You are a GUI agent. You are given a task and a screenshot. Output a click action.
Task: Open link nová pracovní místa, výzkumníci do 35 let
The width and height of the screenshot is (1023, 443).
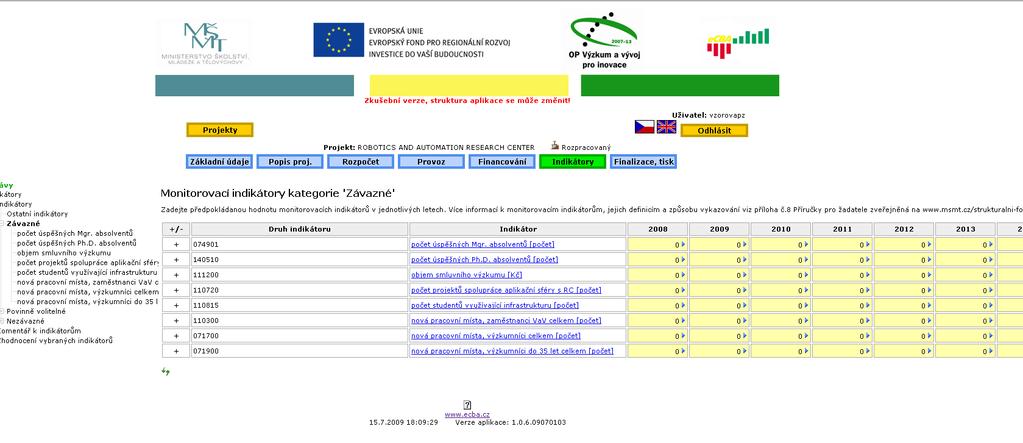512,350
